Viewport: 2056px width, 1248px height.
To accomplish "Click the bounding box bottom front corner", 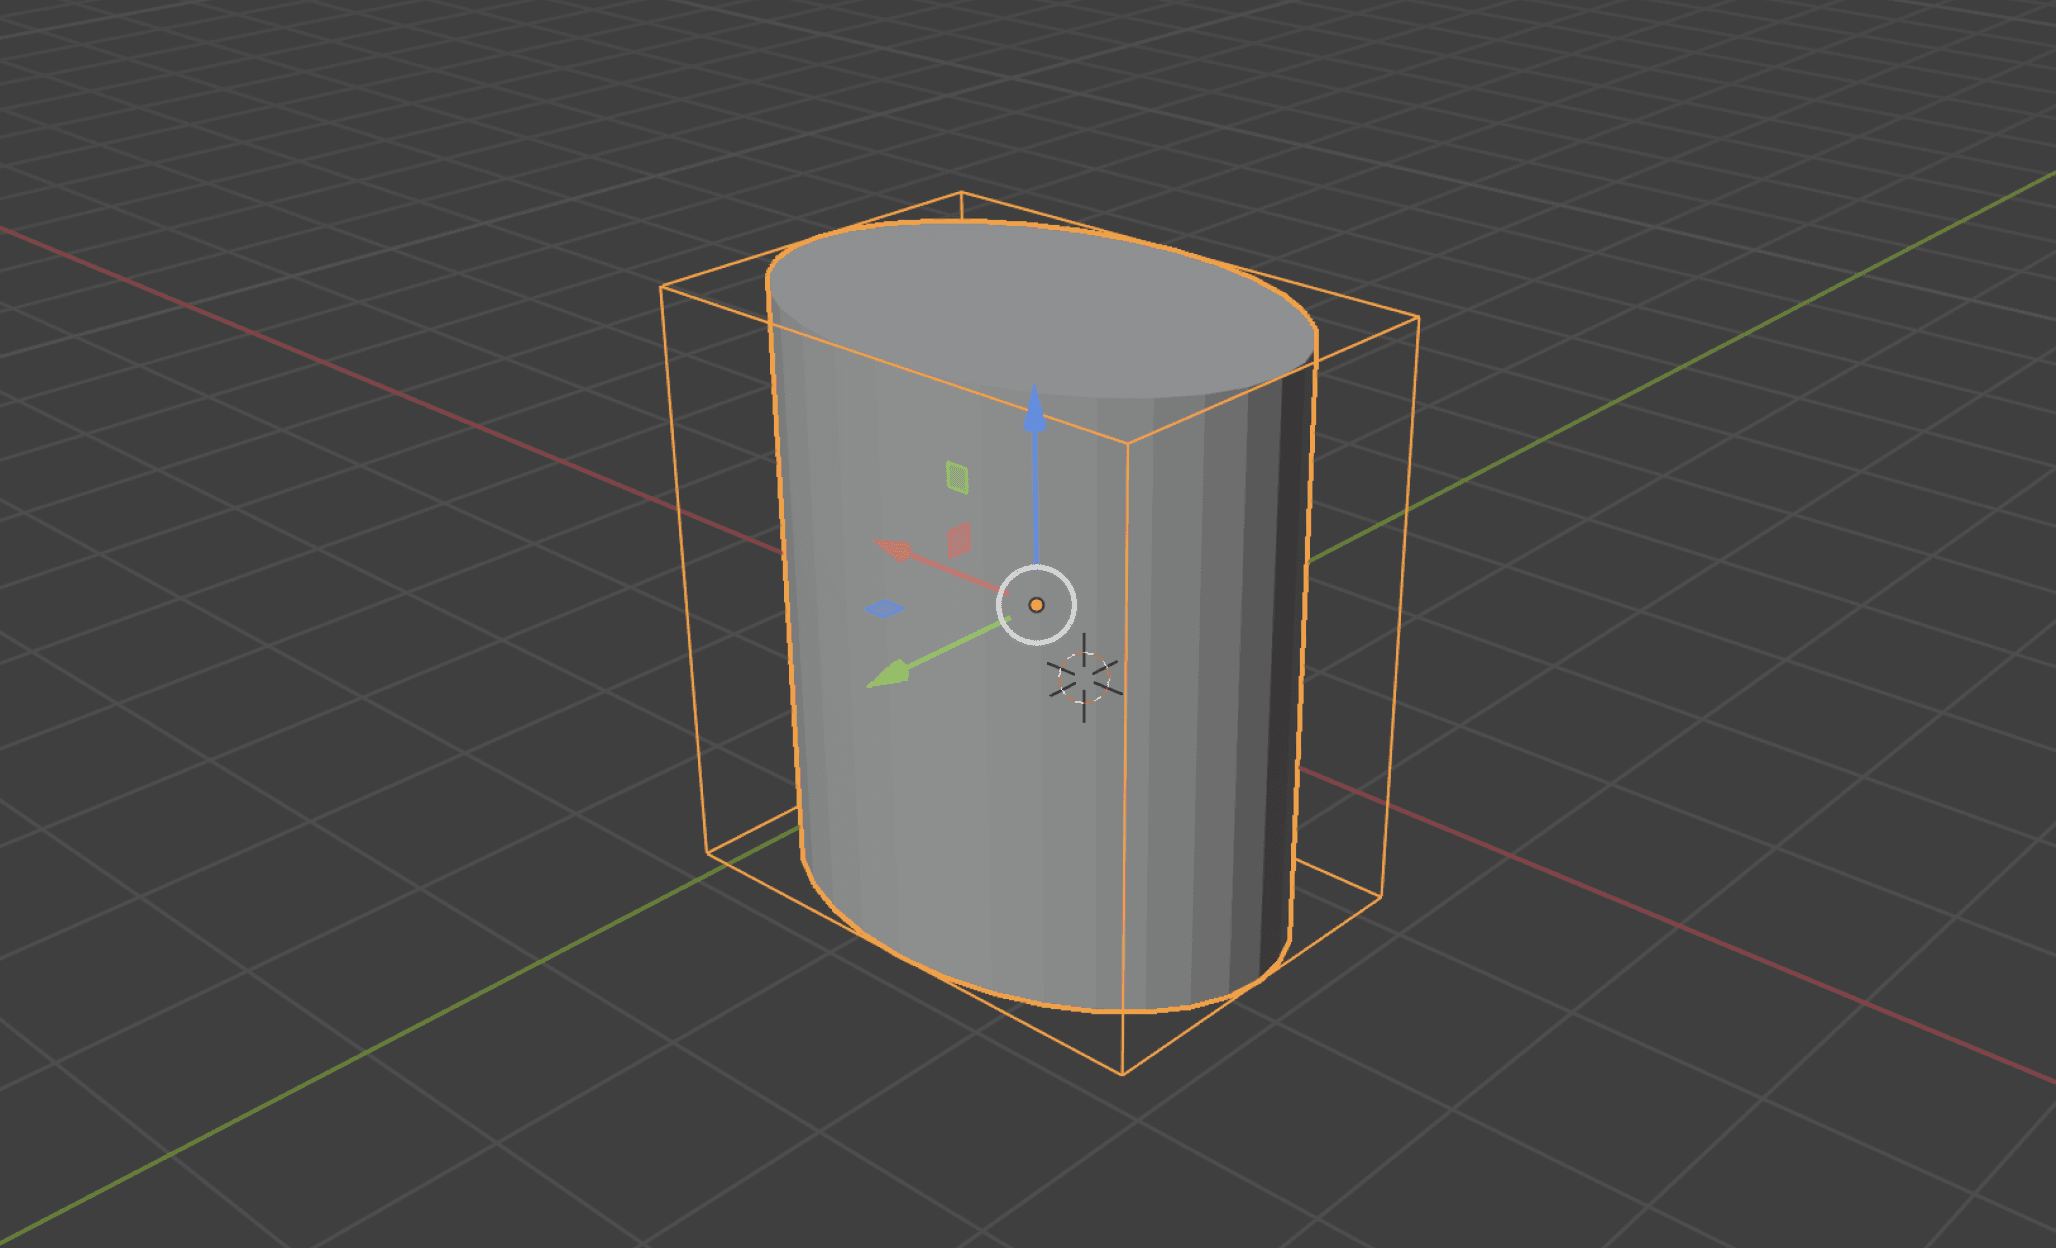I will pos(1122,1075).
